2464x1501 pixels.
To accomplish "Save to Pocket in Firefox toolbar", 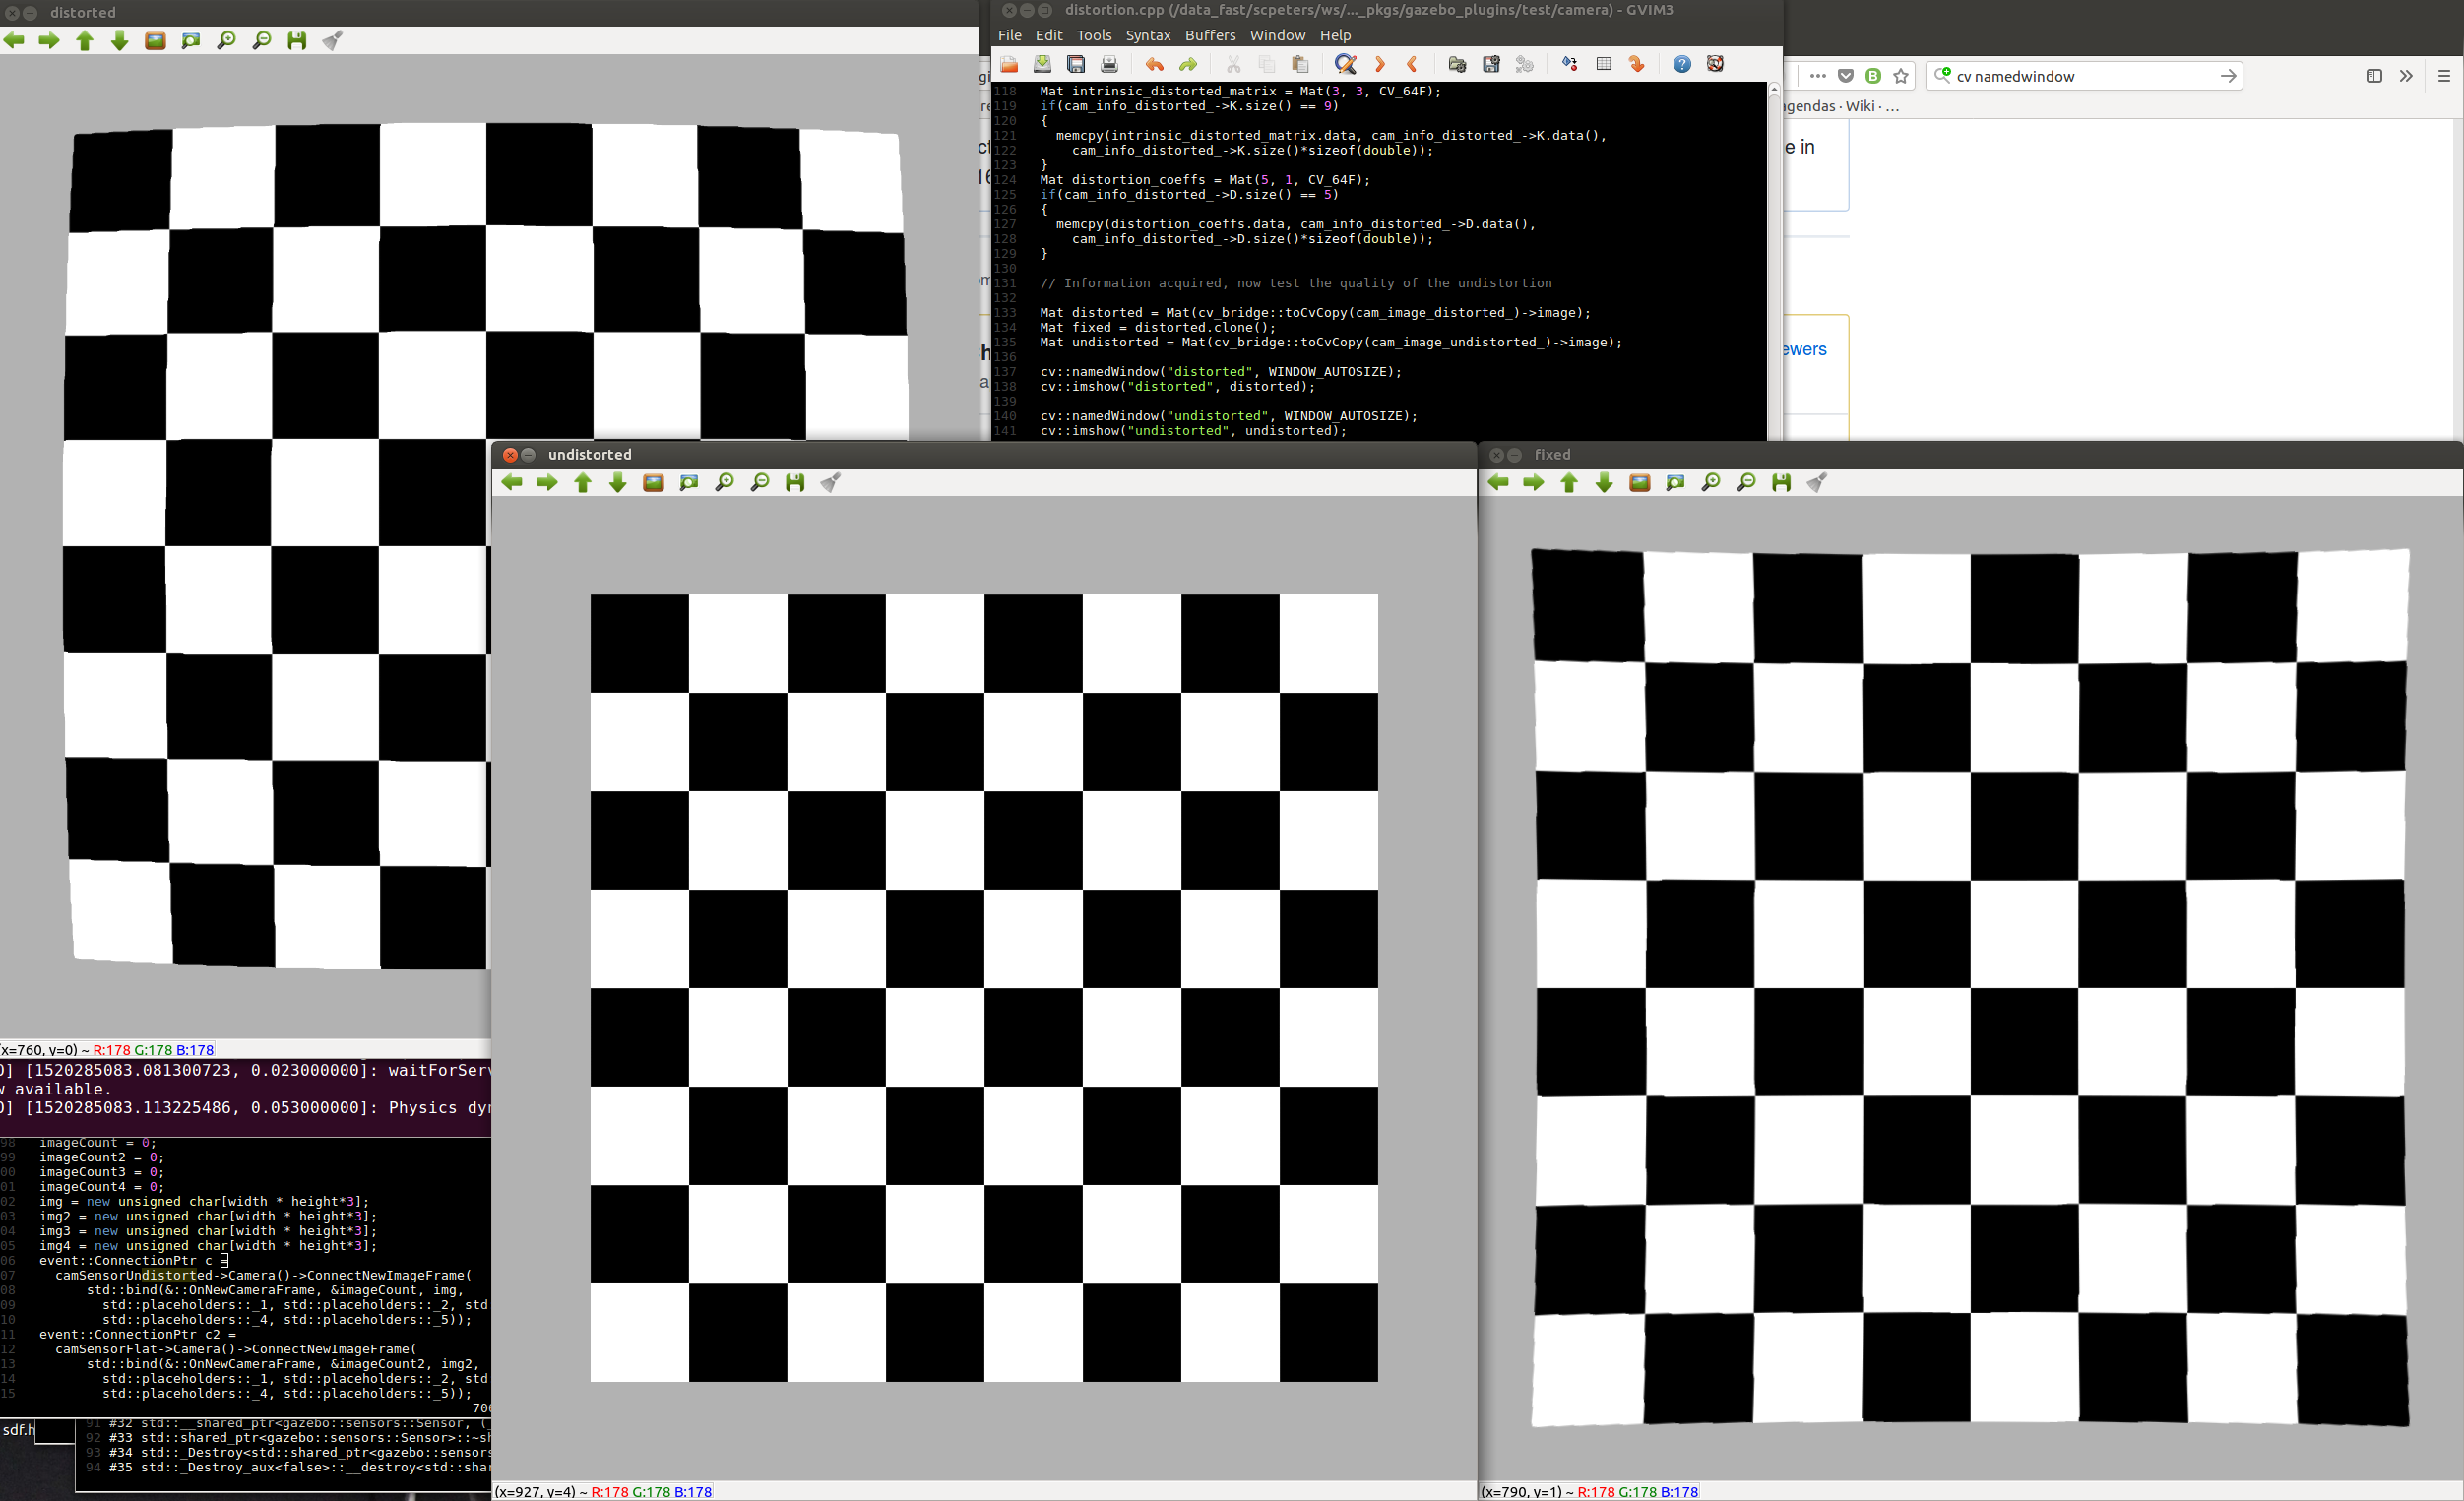I will [1845, 75].
